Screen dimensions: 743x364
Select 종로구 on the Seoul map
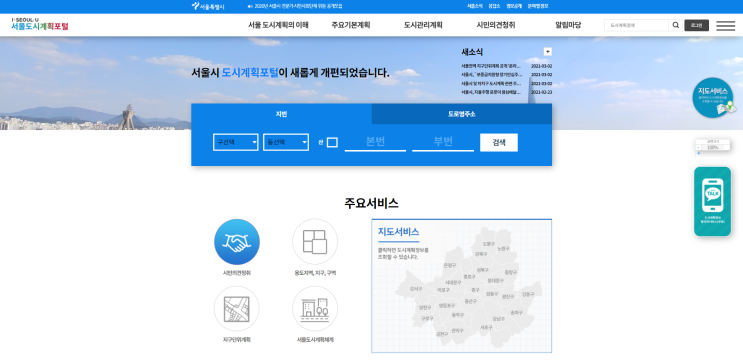(x=469, y=277)
